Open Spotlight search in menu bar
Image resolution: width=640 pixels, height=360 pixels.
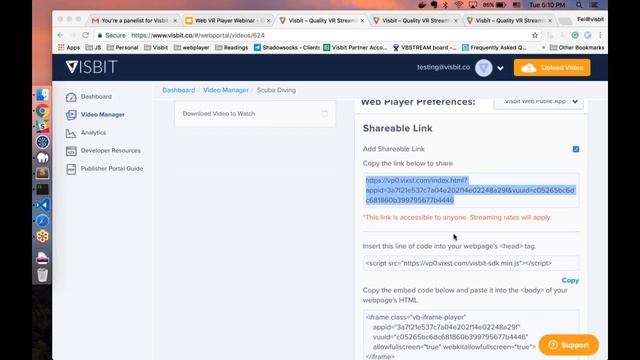579,5
